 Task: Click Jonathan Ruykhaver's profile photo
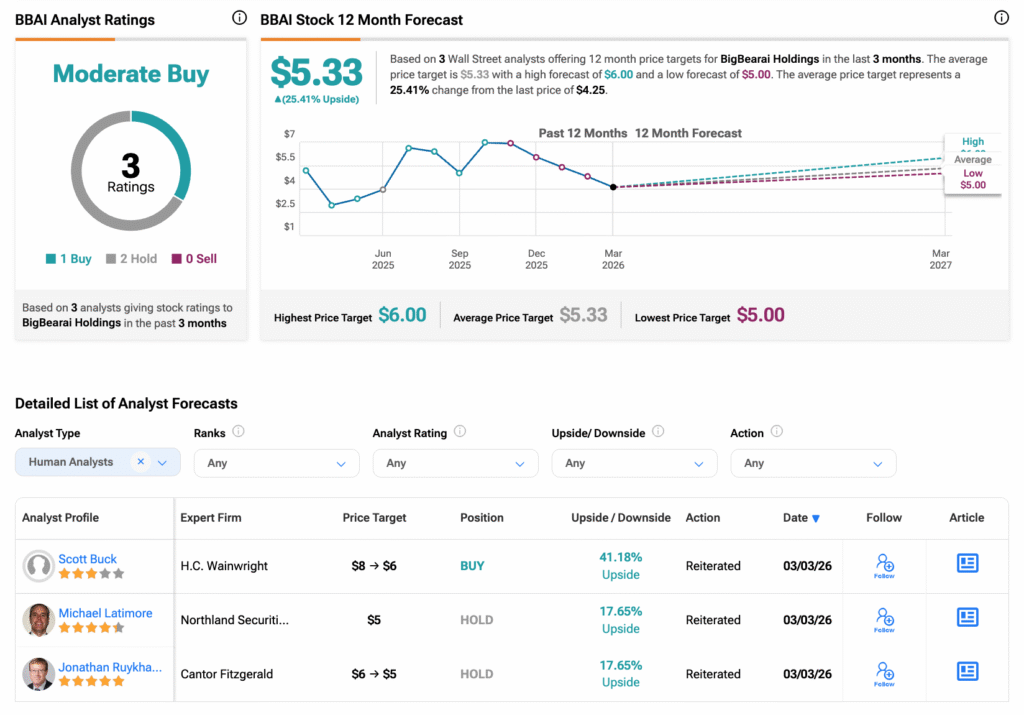(39, 674)
